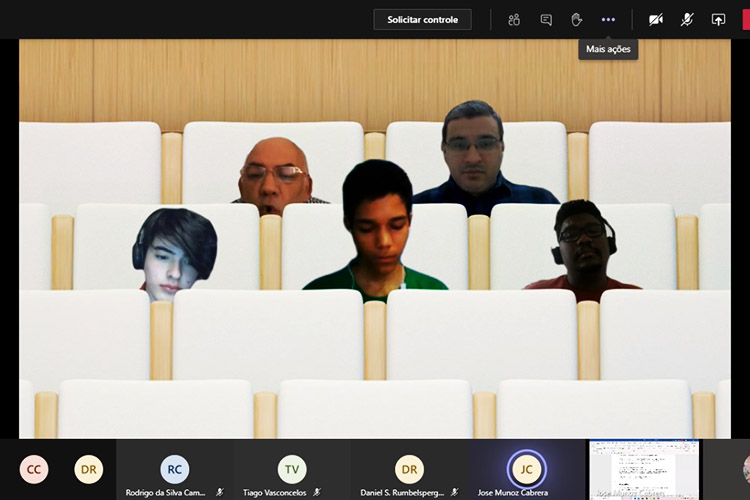
Task: Click the Mais ações tooltip label
Action: tap(608, 49)
